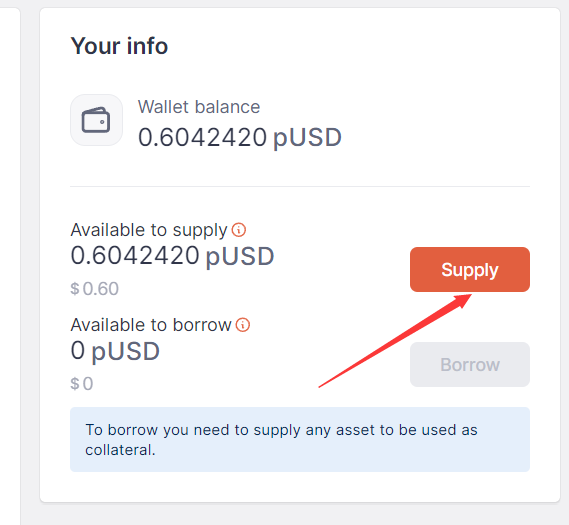
Task: Click the $0.60 supply value
Action: coord(94,289)
